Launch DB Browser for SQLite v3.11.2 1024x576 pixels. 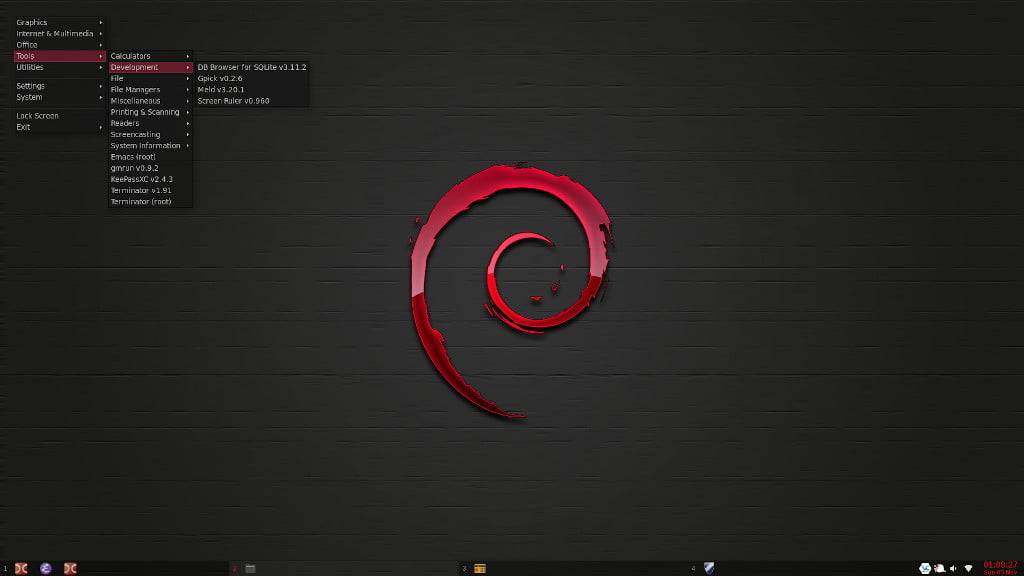click(252, 67)
